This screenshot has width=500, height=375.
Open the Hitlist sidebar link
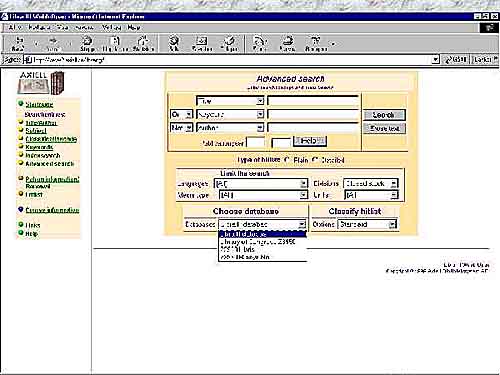(34, 194)
